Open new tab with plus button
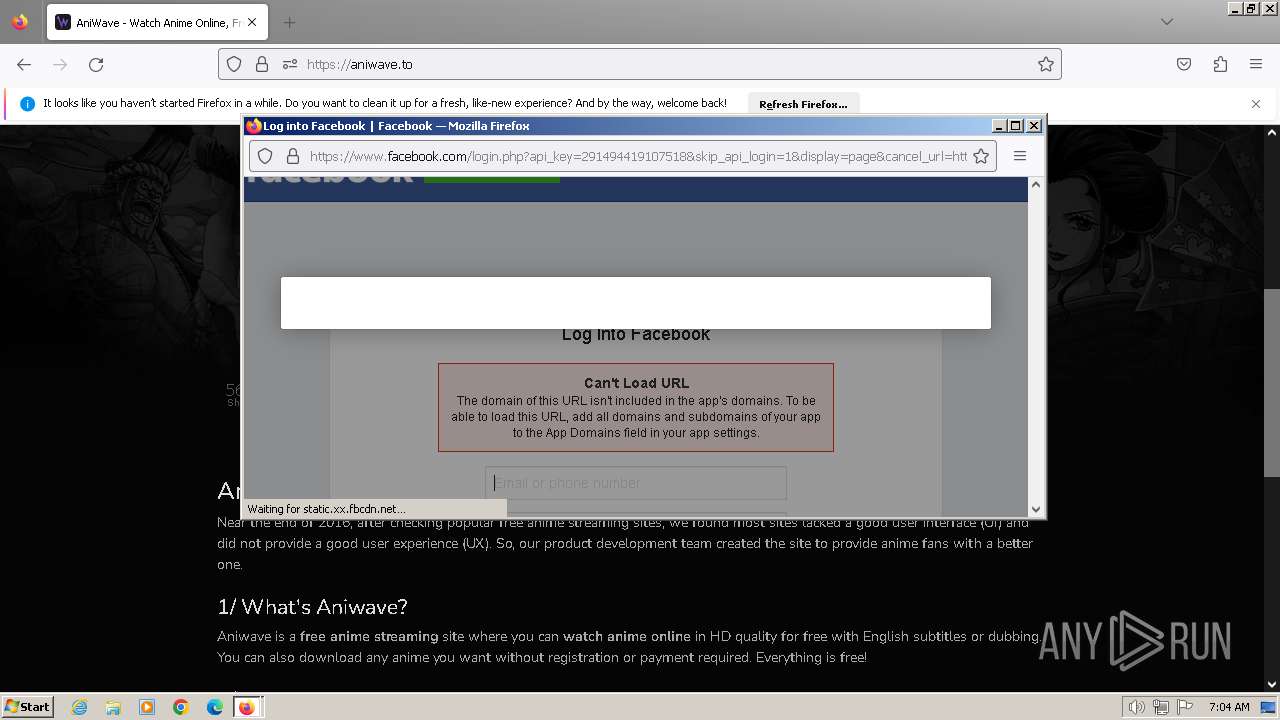 point(289,22)
